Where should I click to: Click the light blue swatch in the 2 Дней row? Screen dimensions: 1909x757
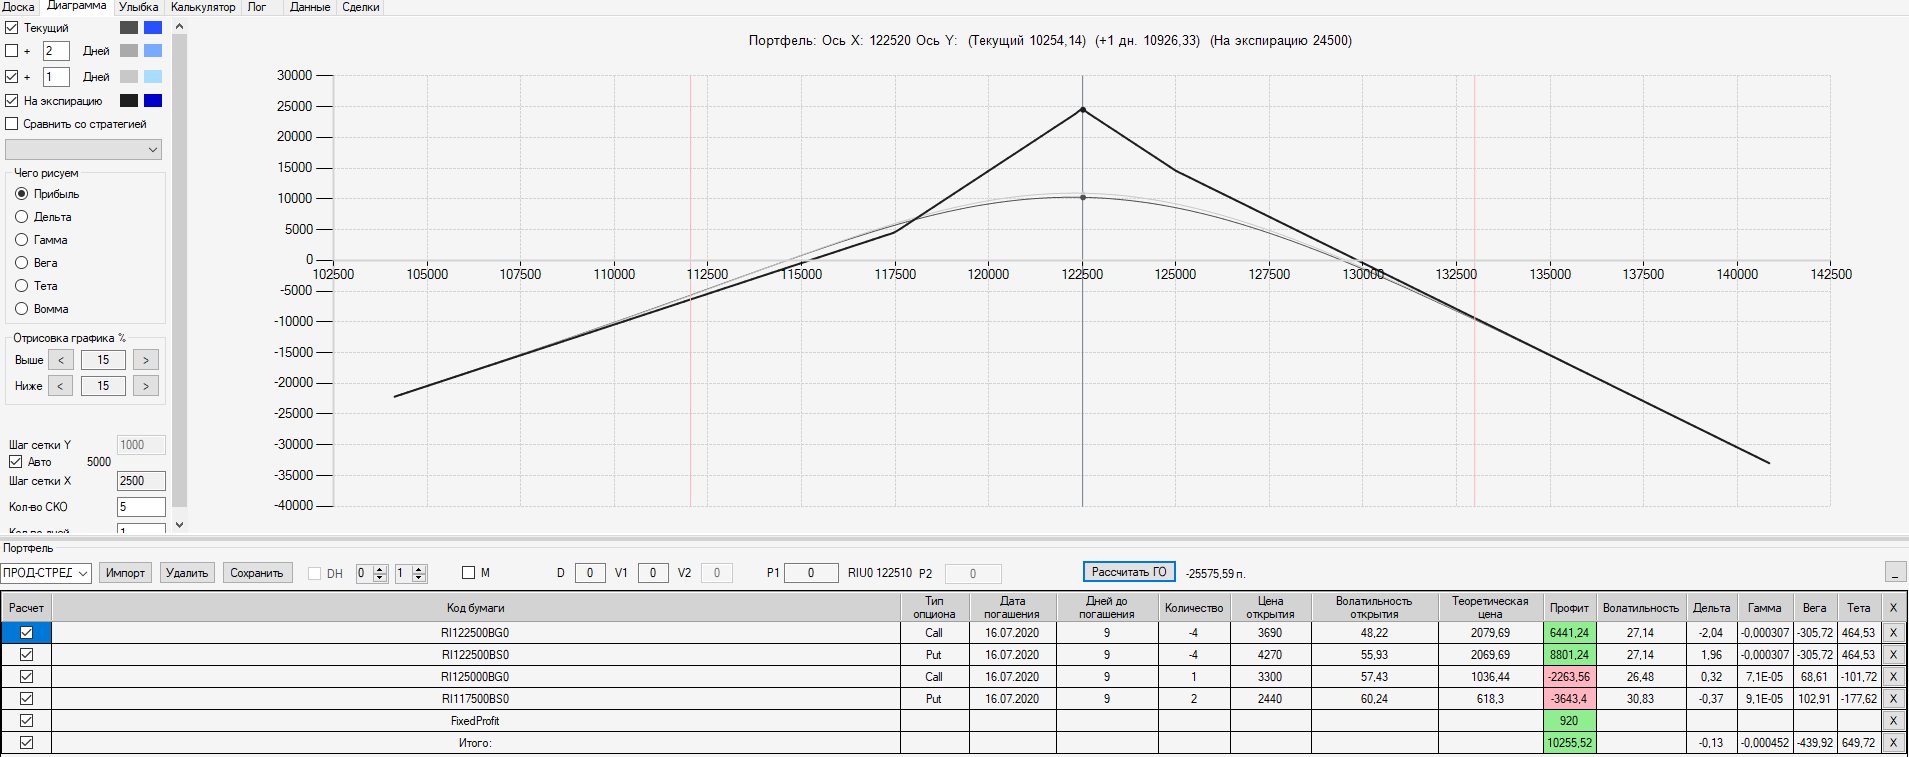tap(153, 51)
